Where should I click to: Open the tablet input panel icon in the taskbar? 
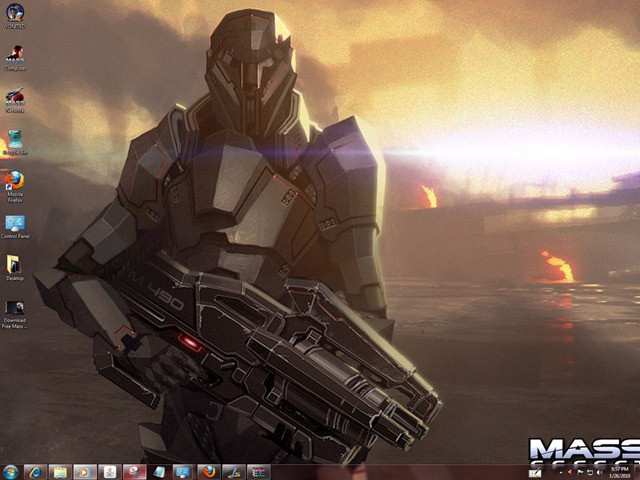[x=535, y=473]
